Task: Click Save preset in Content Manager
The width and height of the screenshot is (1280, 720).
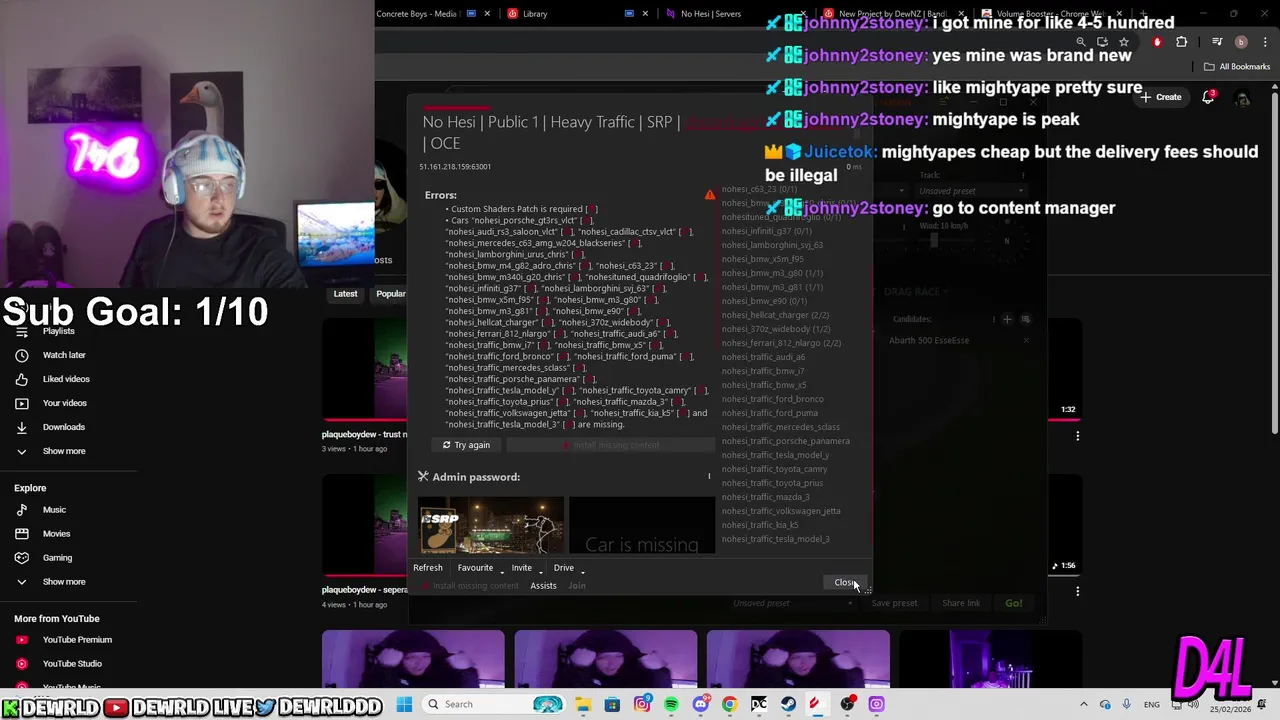Action: pyautogui.click(x=894, y=603)
